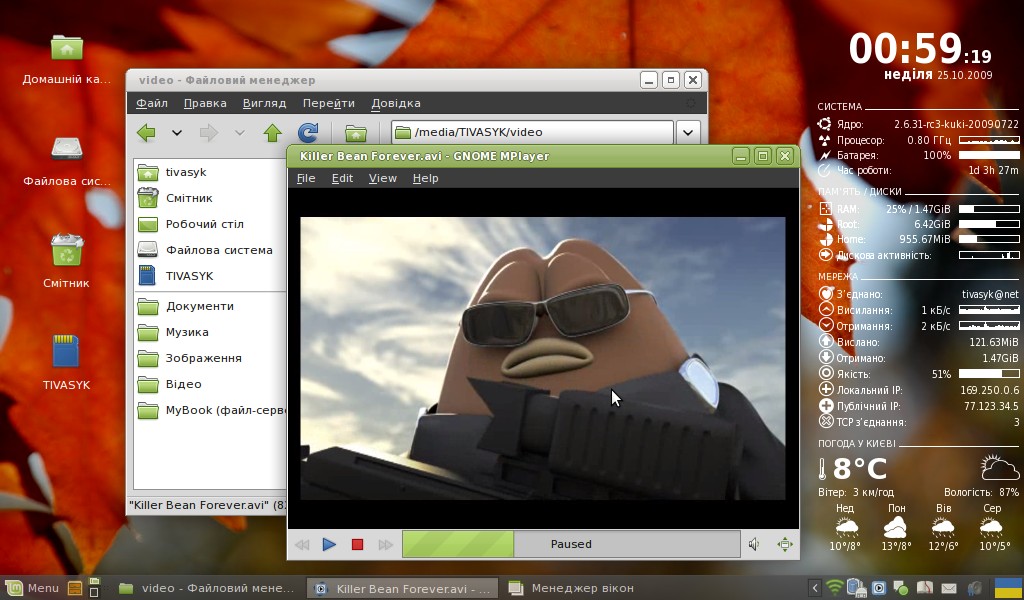Open Музика bookmark in the sidebar
Screen dimensions: 1024x600
pos(210,332)
